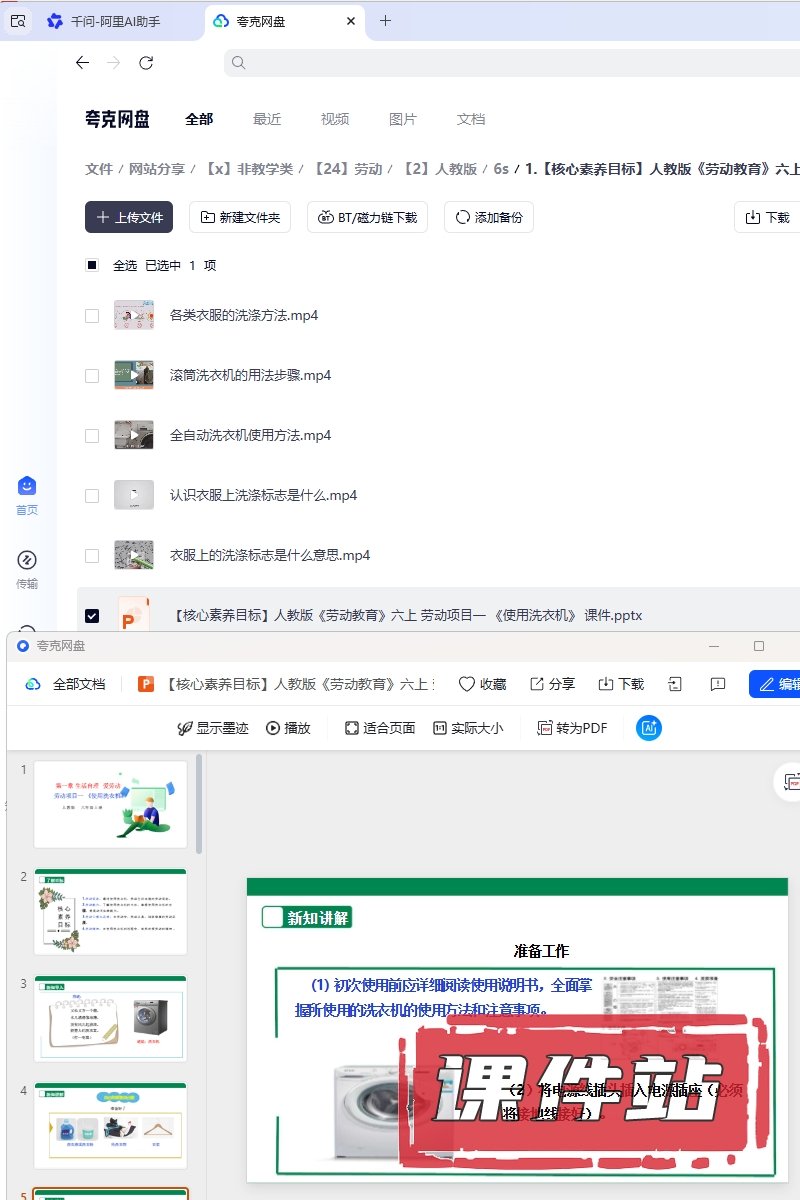The image size is (800, 1200).
Task: Open 分享 share option in the viewer
Action: [x=552, y=684]
